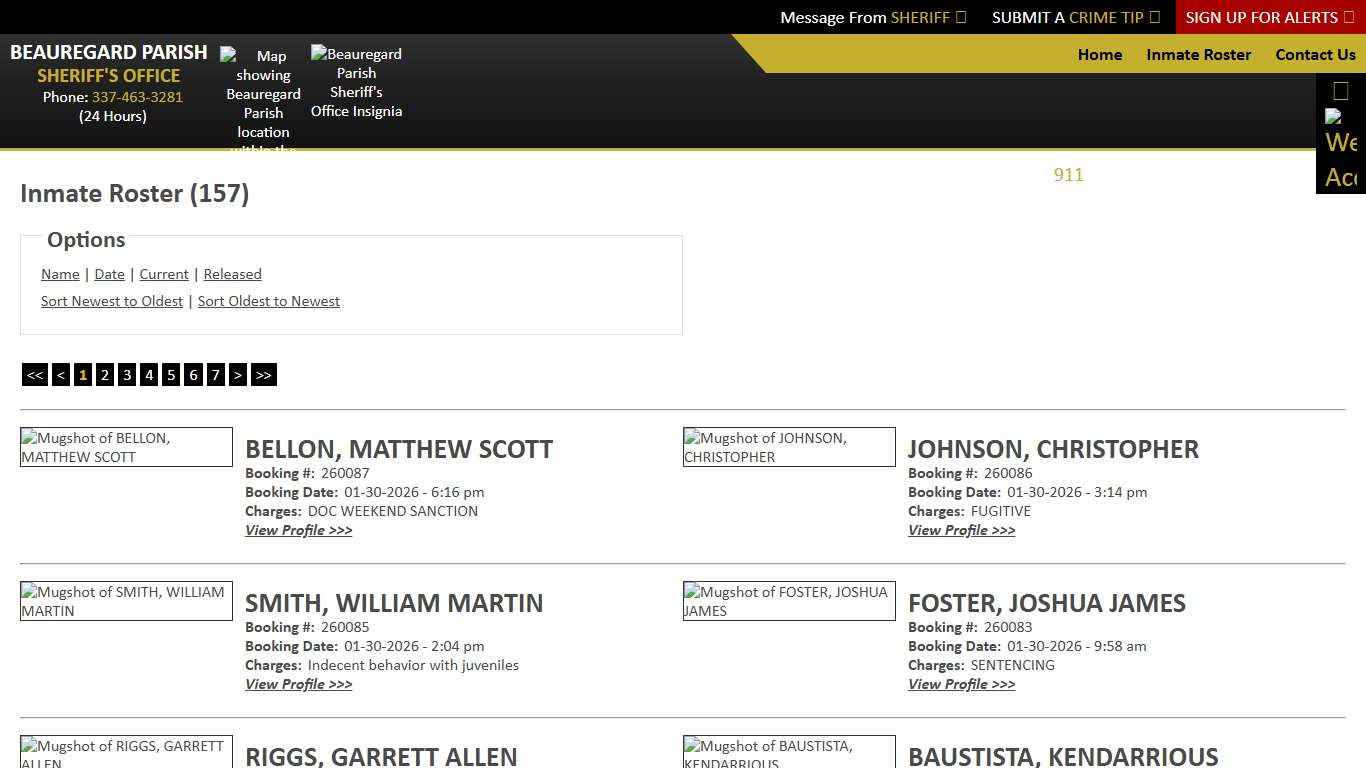Go to the last page with >>
The width and height of the screenshot is (1366, 768).
263,374
